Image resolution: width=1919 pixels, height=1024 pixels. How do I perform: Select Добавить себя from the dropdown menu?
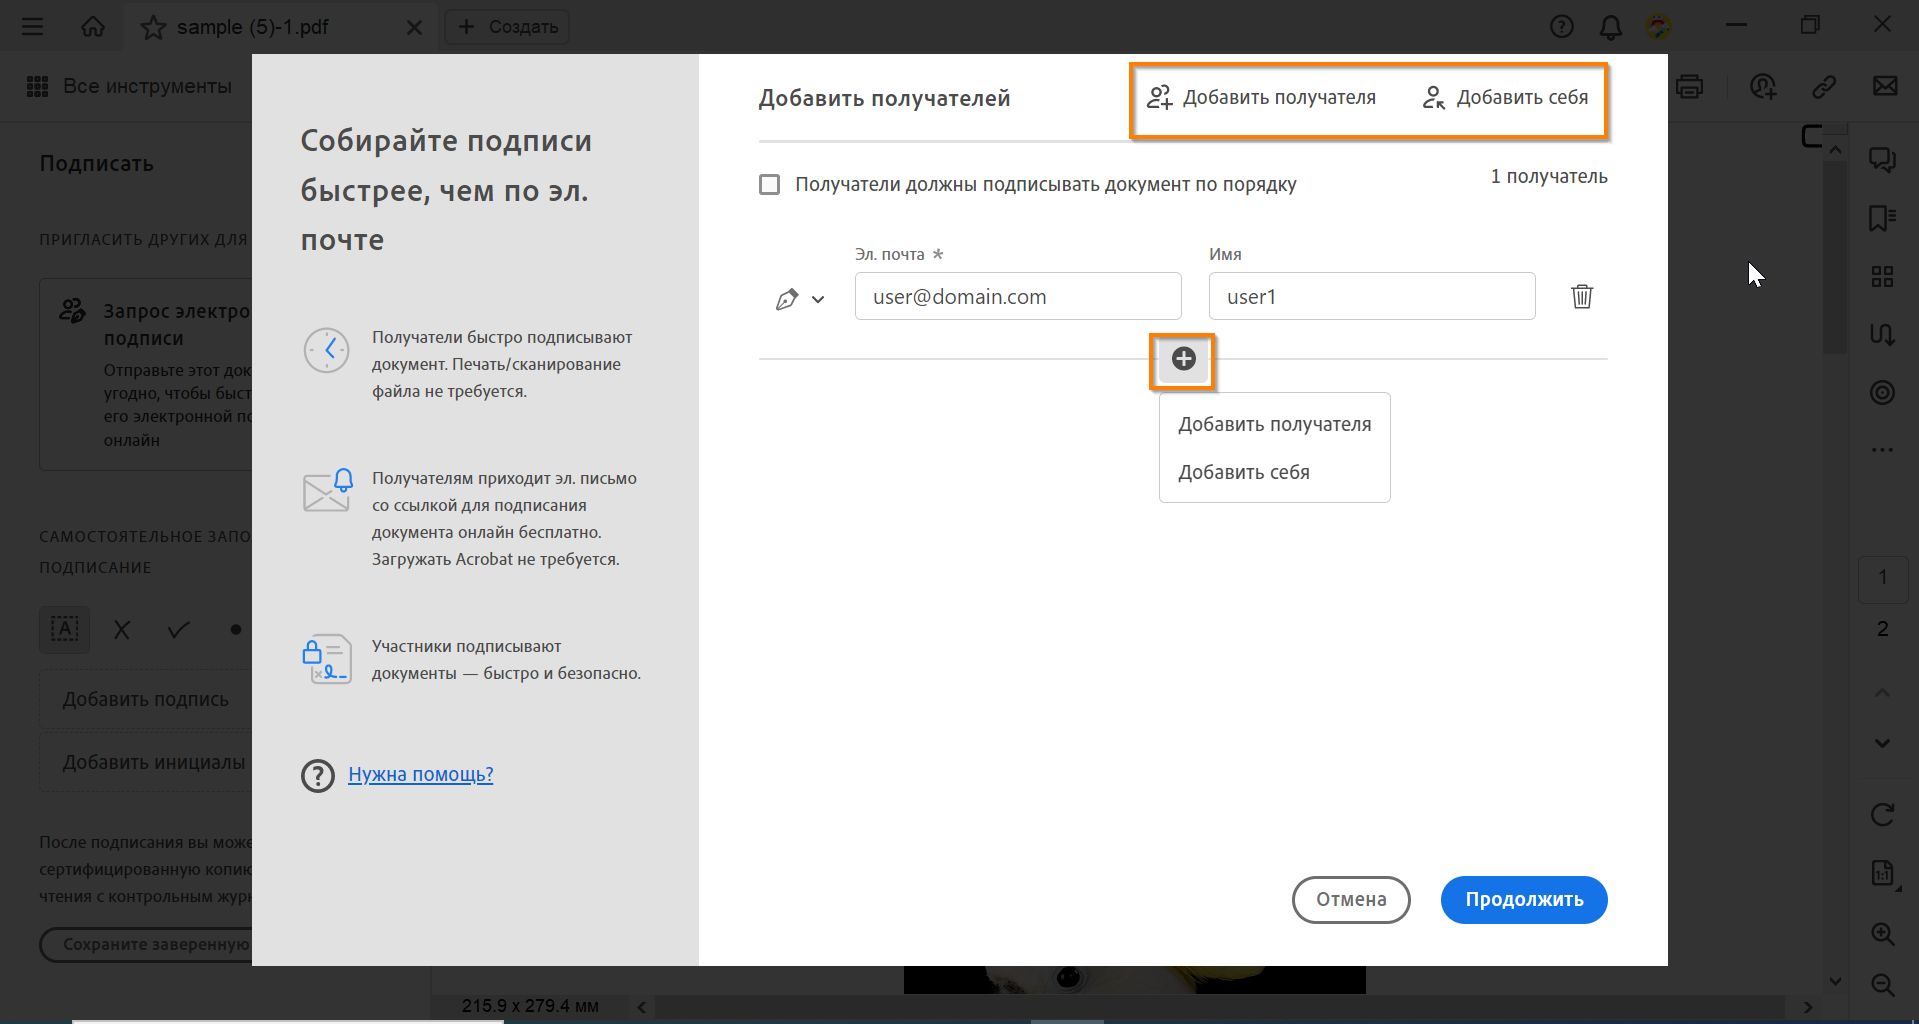pos(1245,471)
